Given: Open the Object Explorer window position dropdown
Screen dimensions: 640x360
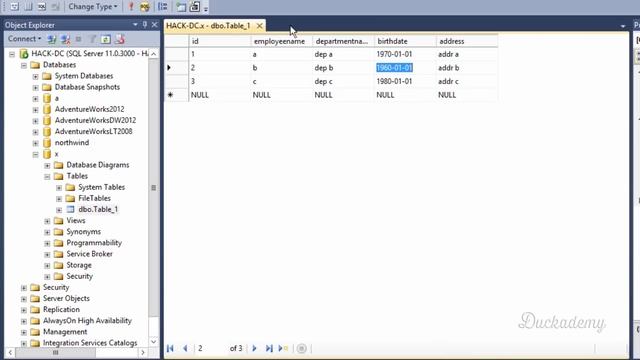Looking at the screenshot, I should 135,25.
